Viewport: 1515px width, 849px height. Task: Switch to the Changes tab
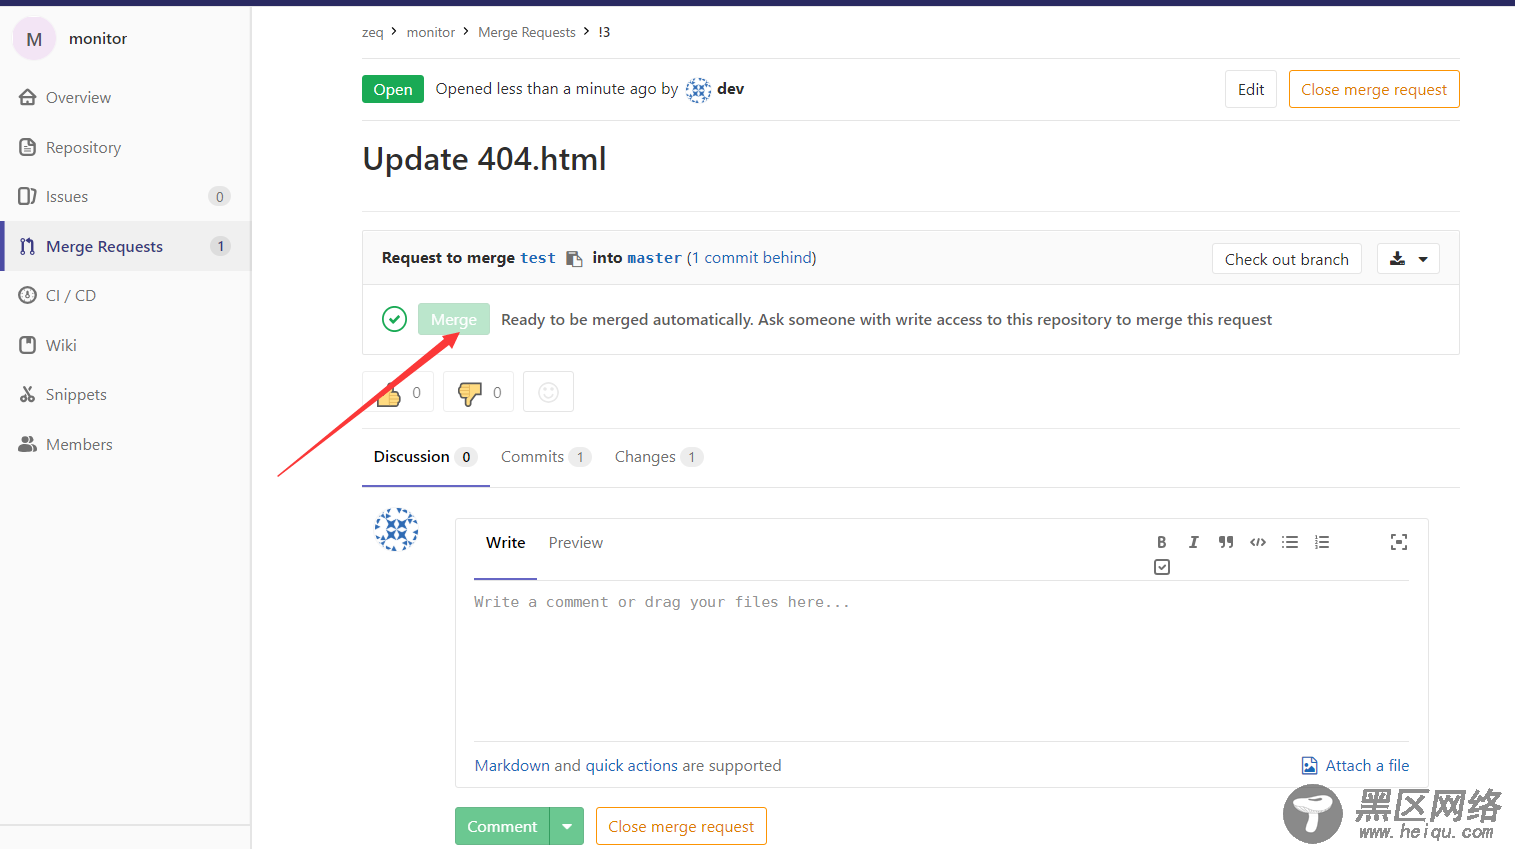point(658,457)
